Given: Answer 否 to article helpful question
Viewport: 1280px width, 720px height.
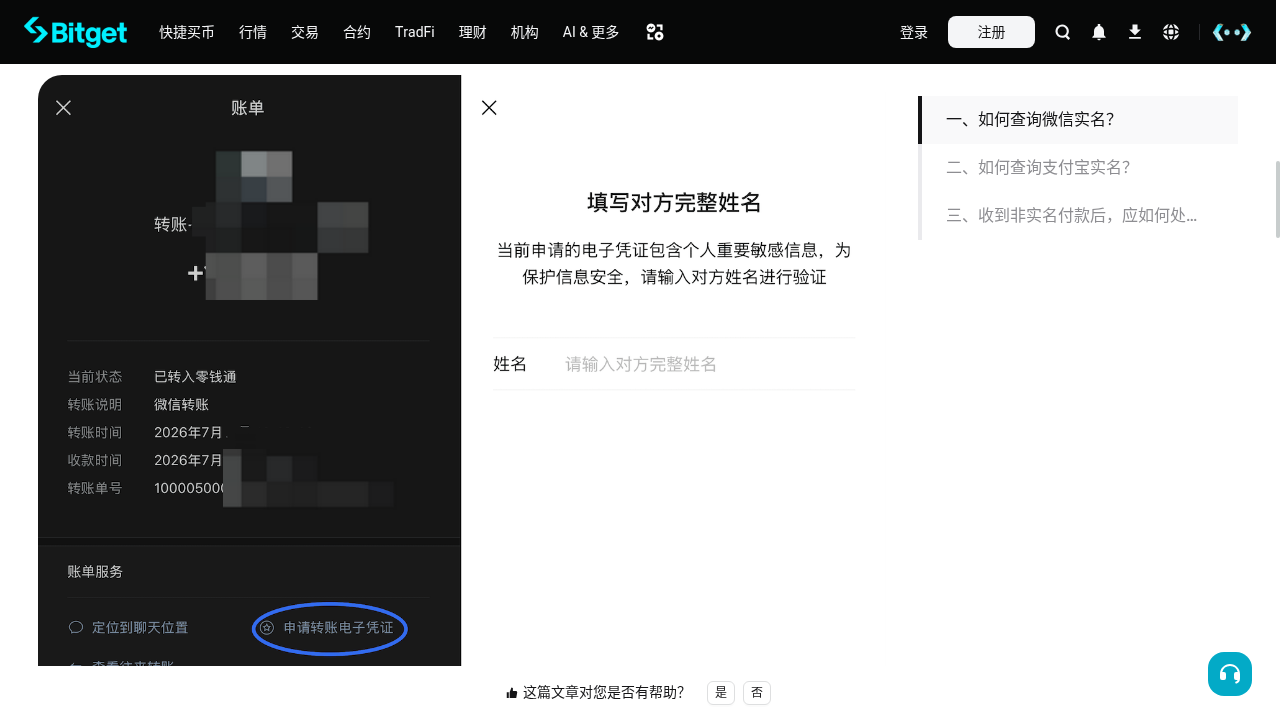Looking at the screenshot, I should click(x=757, y=692).
